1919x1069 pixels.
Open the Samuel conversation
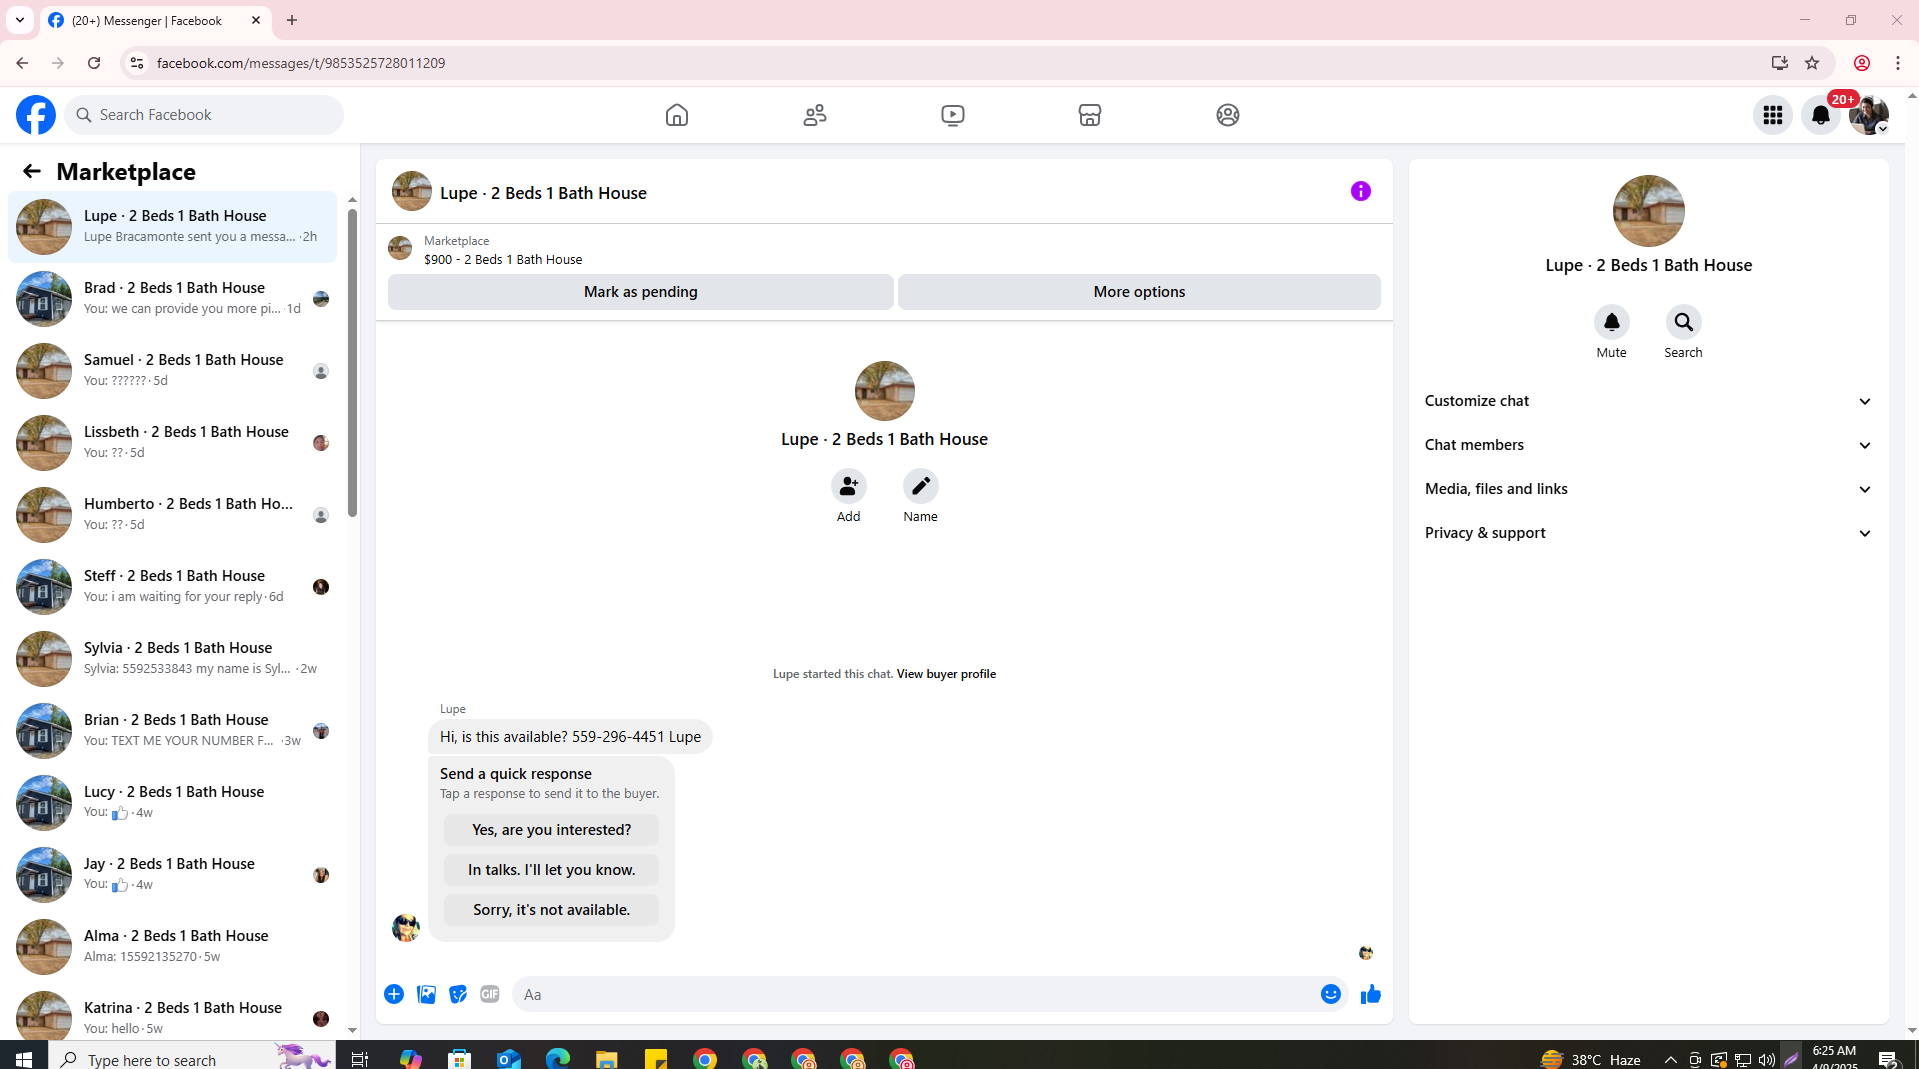(x=172, y=371)
